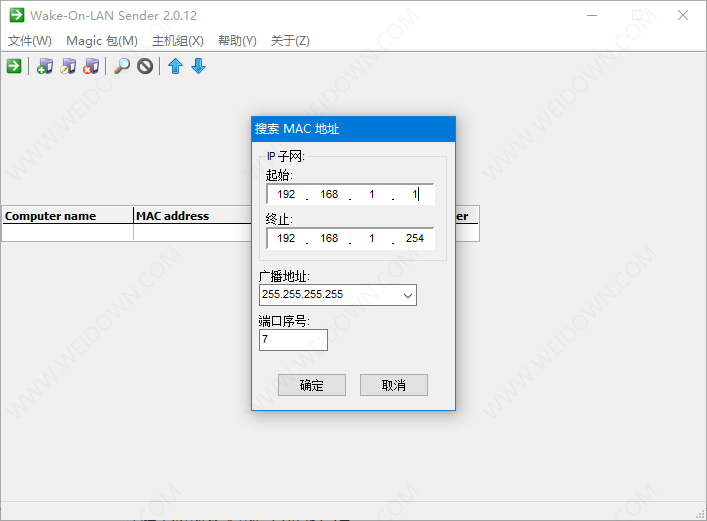The width and height of the screenshot is (707, 521).
Task: Click the Computer name column header
Action: pyautogui.click(x=68, y=216)
